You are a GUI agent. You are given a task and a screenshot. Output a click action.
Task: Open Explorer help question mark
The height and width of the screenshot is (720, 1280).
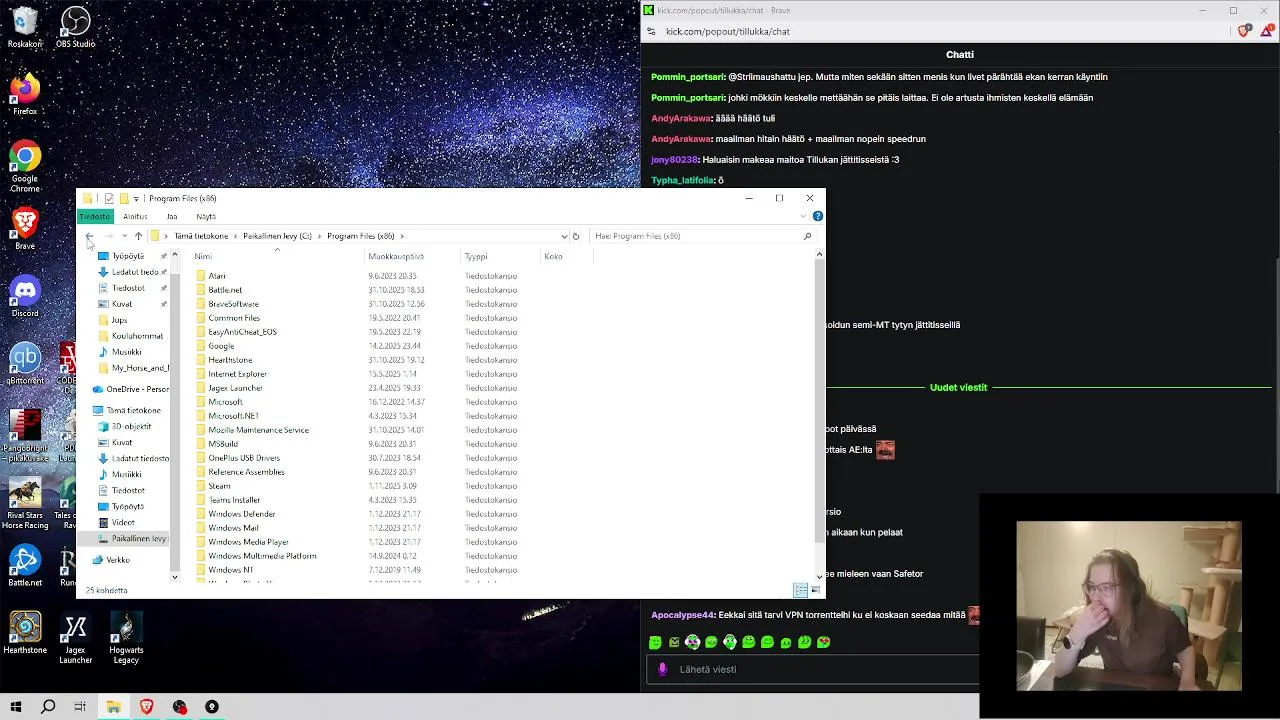[817, 216]
